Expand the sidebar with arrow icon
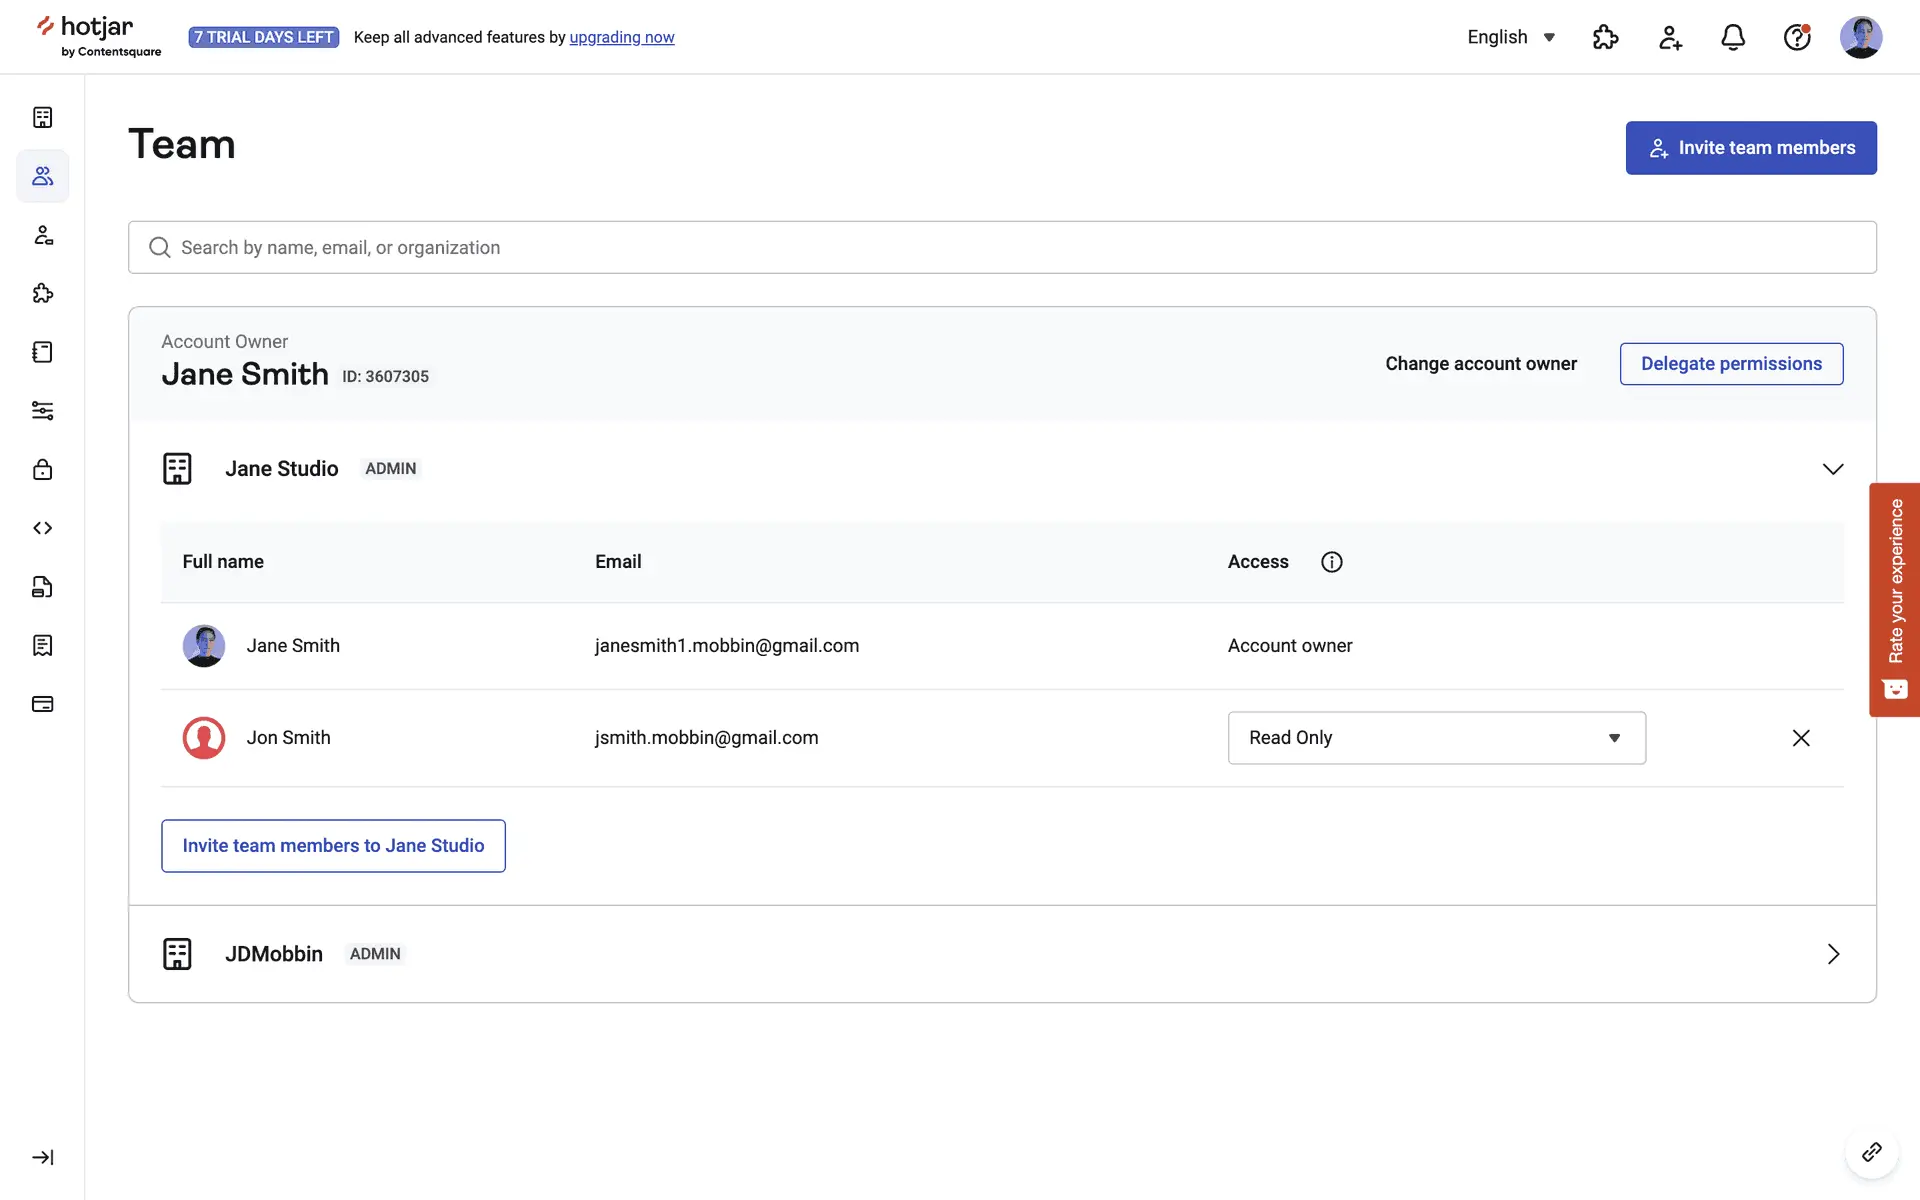 click(x=42, y=1157)
